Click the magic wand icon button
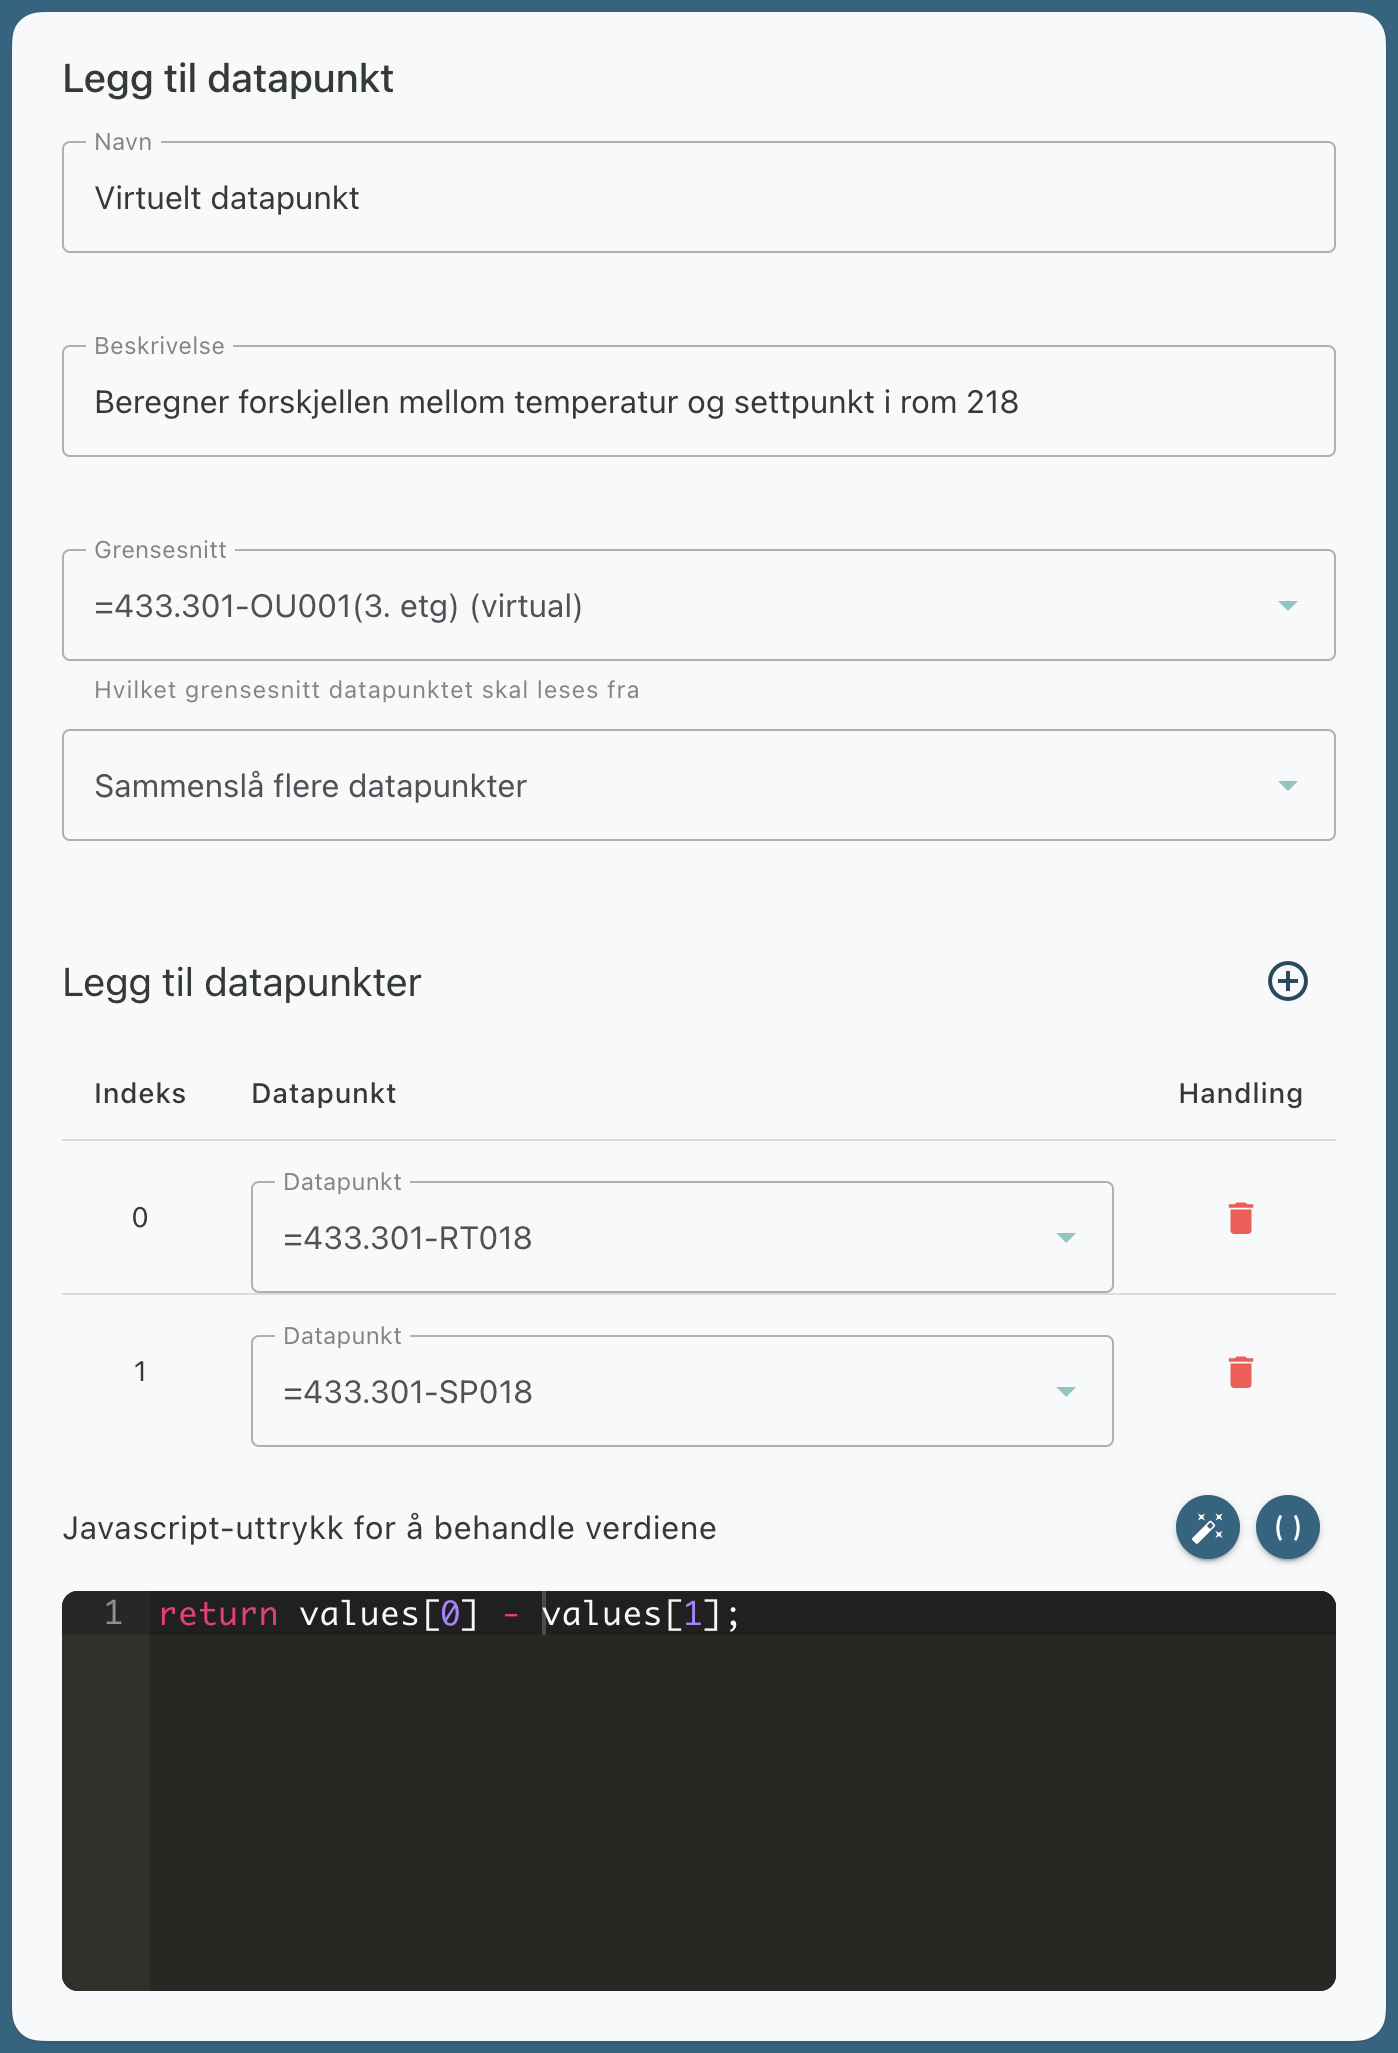Screen dimensions: 1398x2053 tap(1207, 1528)
